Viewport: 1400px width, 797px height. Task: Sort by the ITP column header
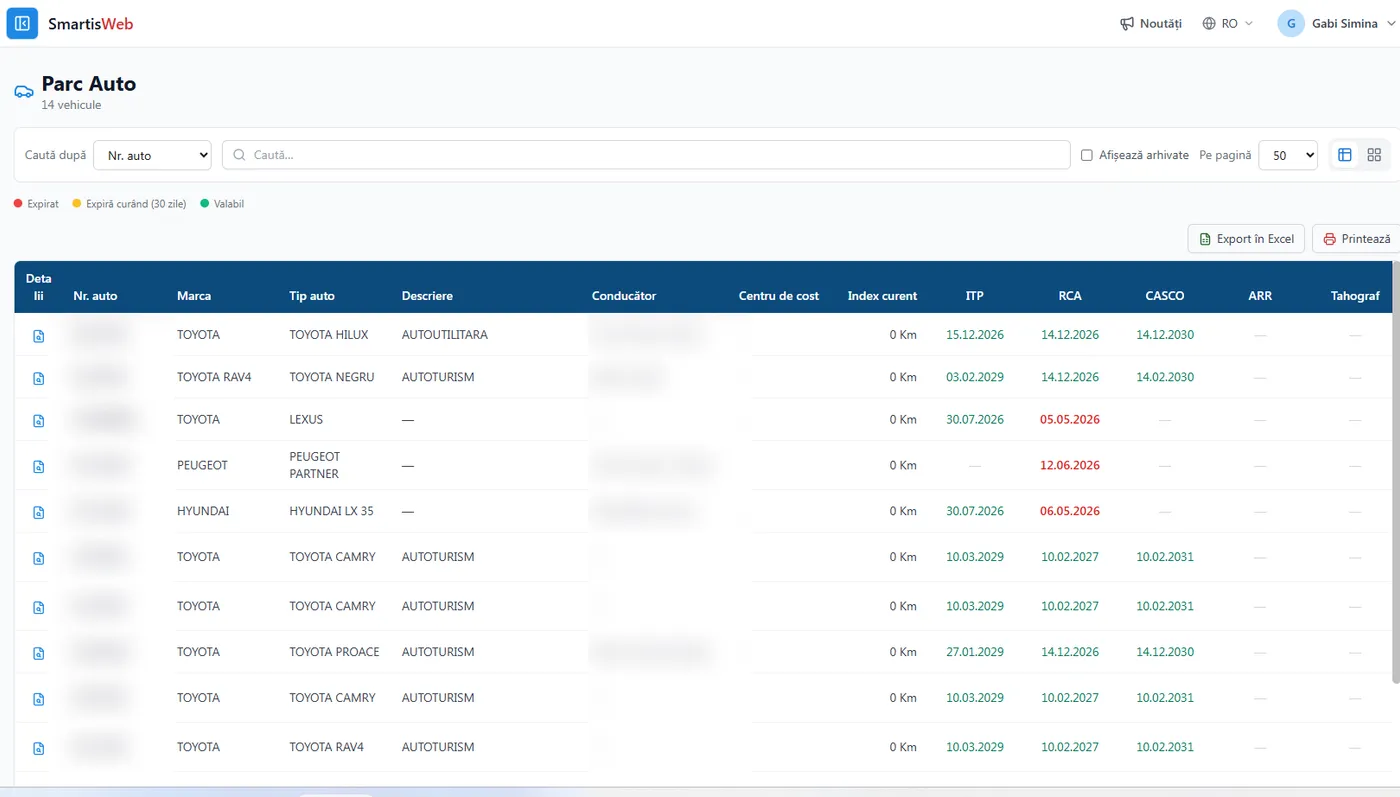point(975,296)
